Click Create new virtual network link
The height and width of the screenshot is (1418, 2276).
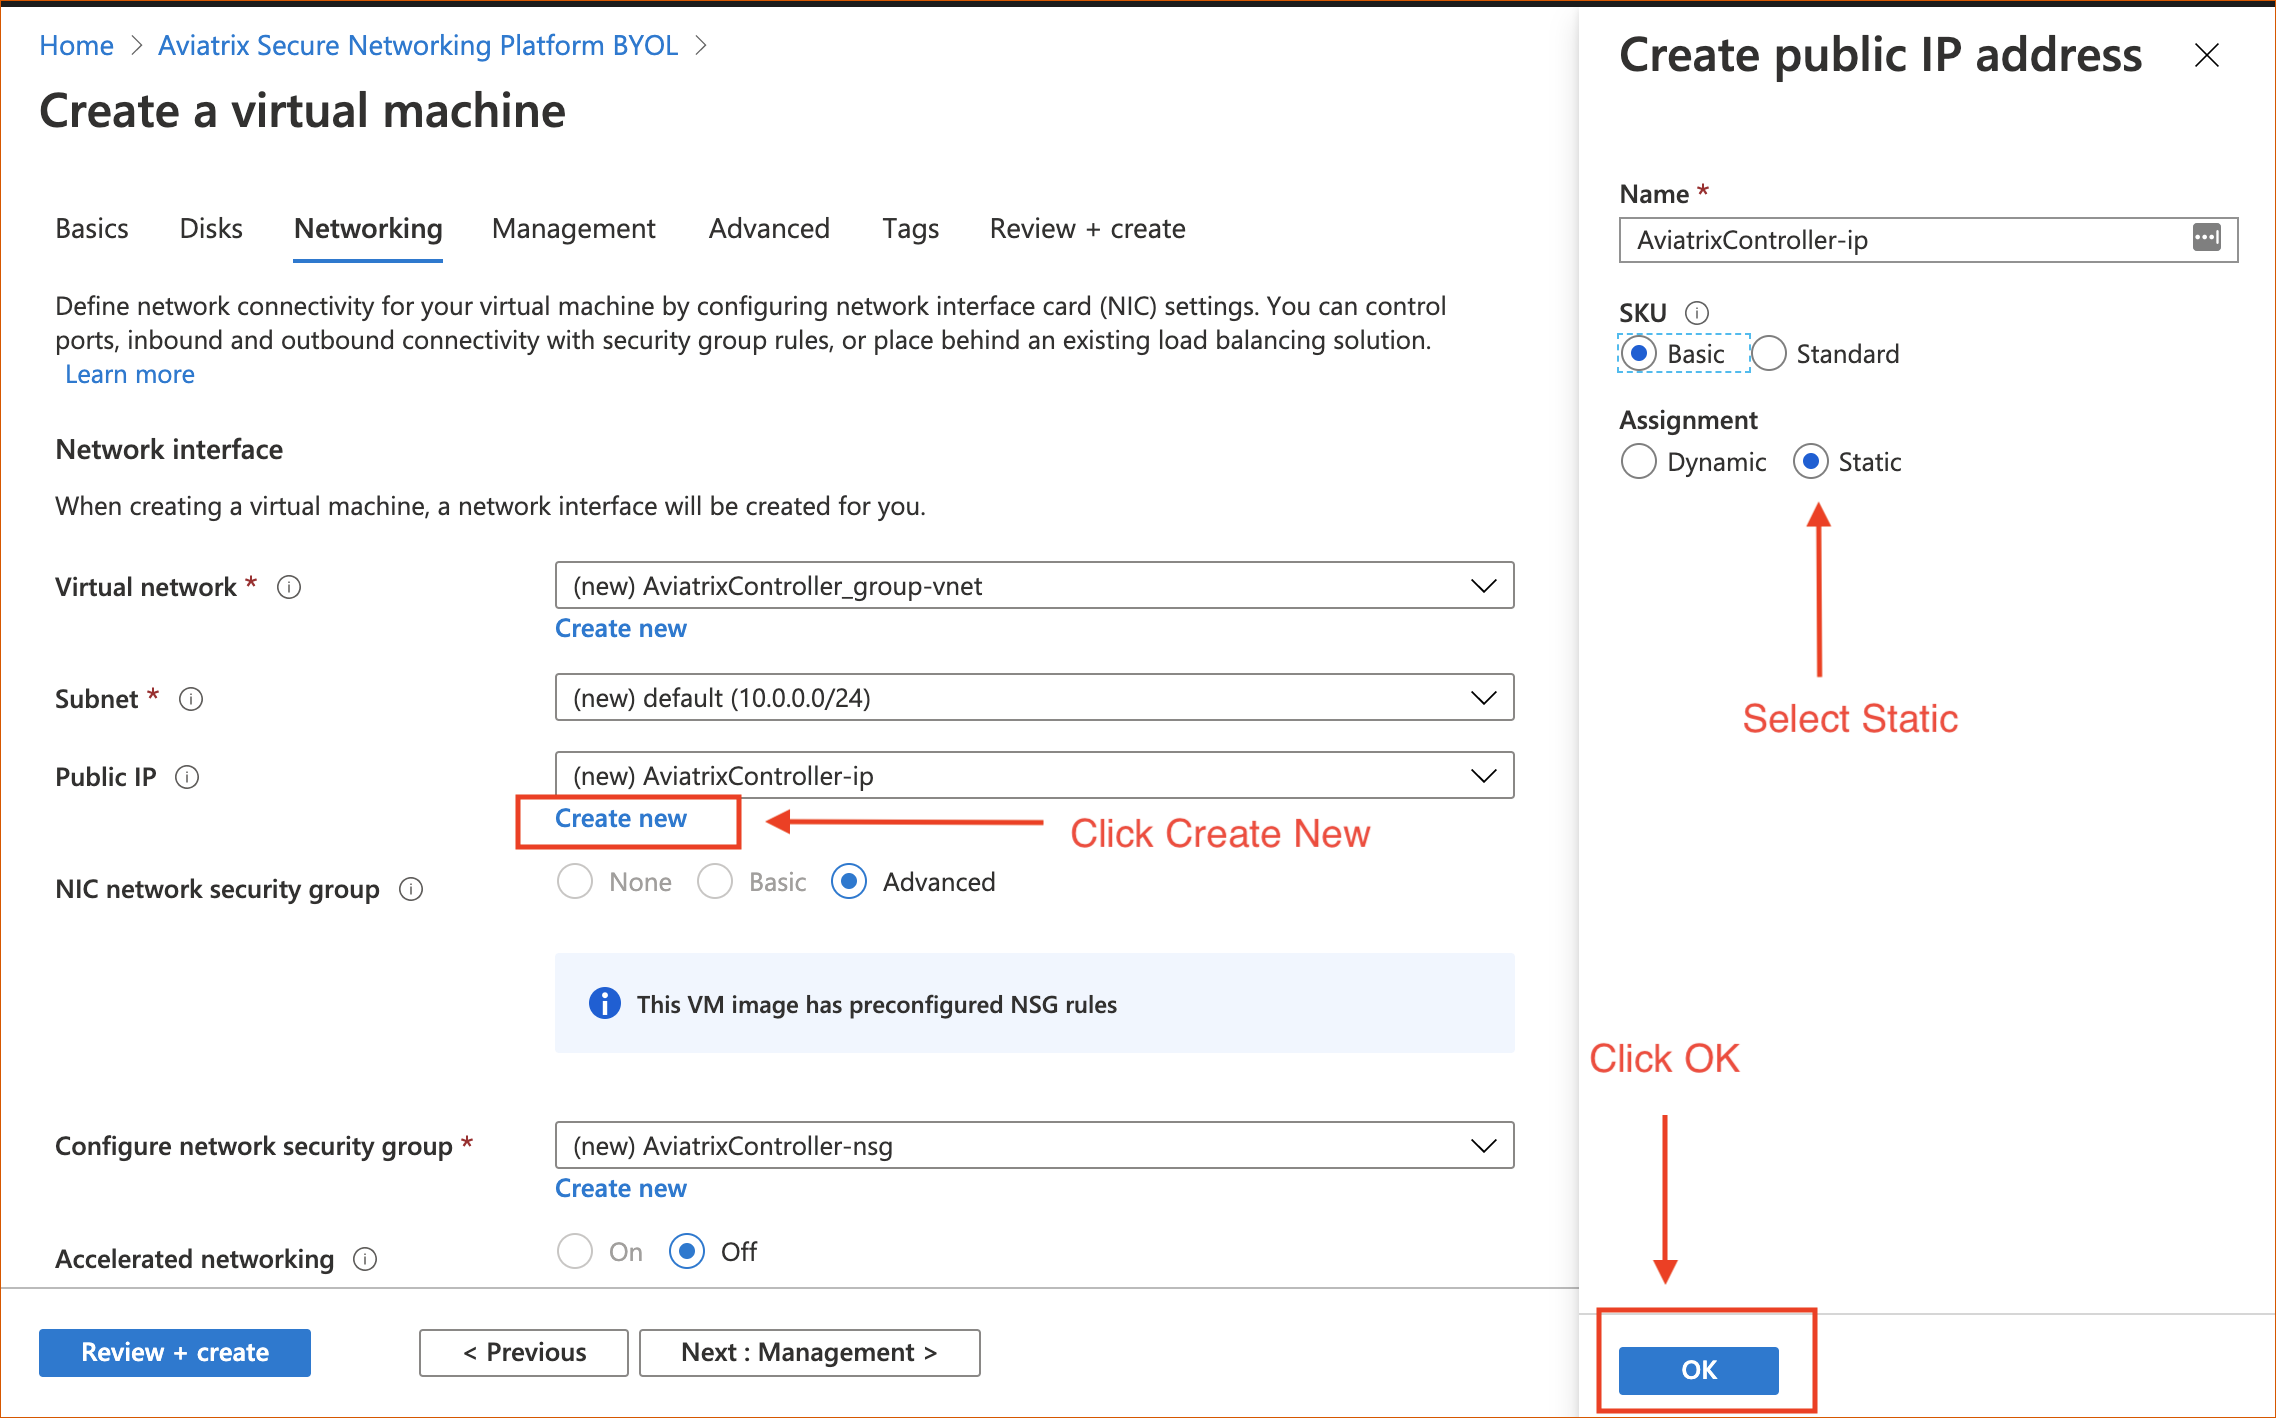click(622, 627)
